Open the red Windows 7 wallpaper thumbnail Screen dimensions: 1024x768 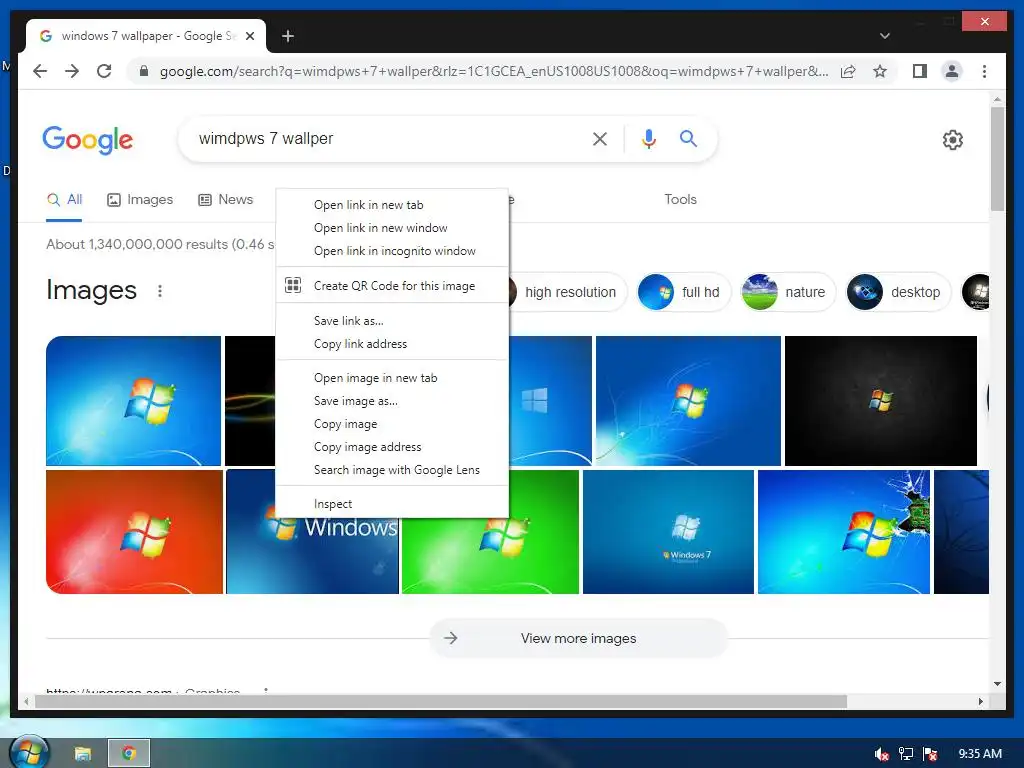(135, 532)
